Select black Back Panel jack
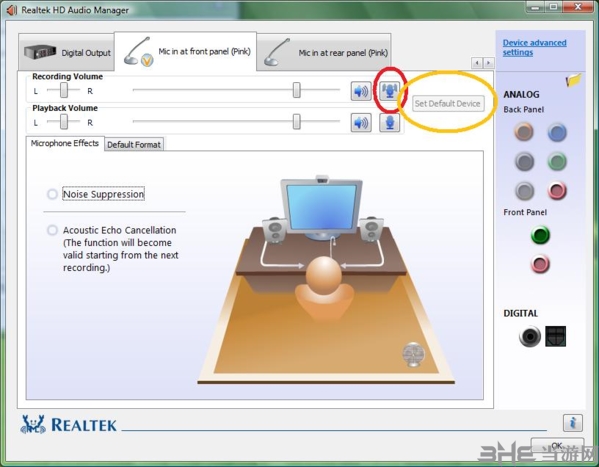599x467 pixels. pos(524,161)
